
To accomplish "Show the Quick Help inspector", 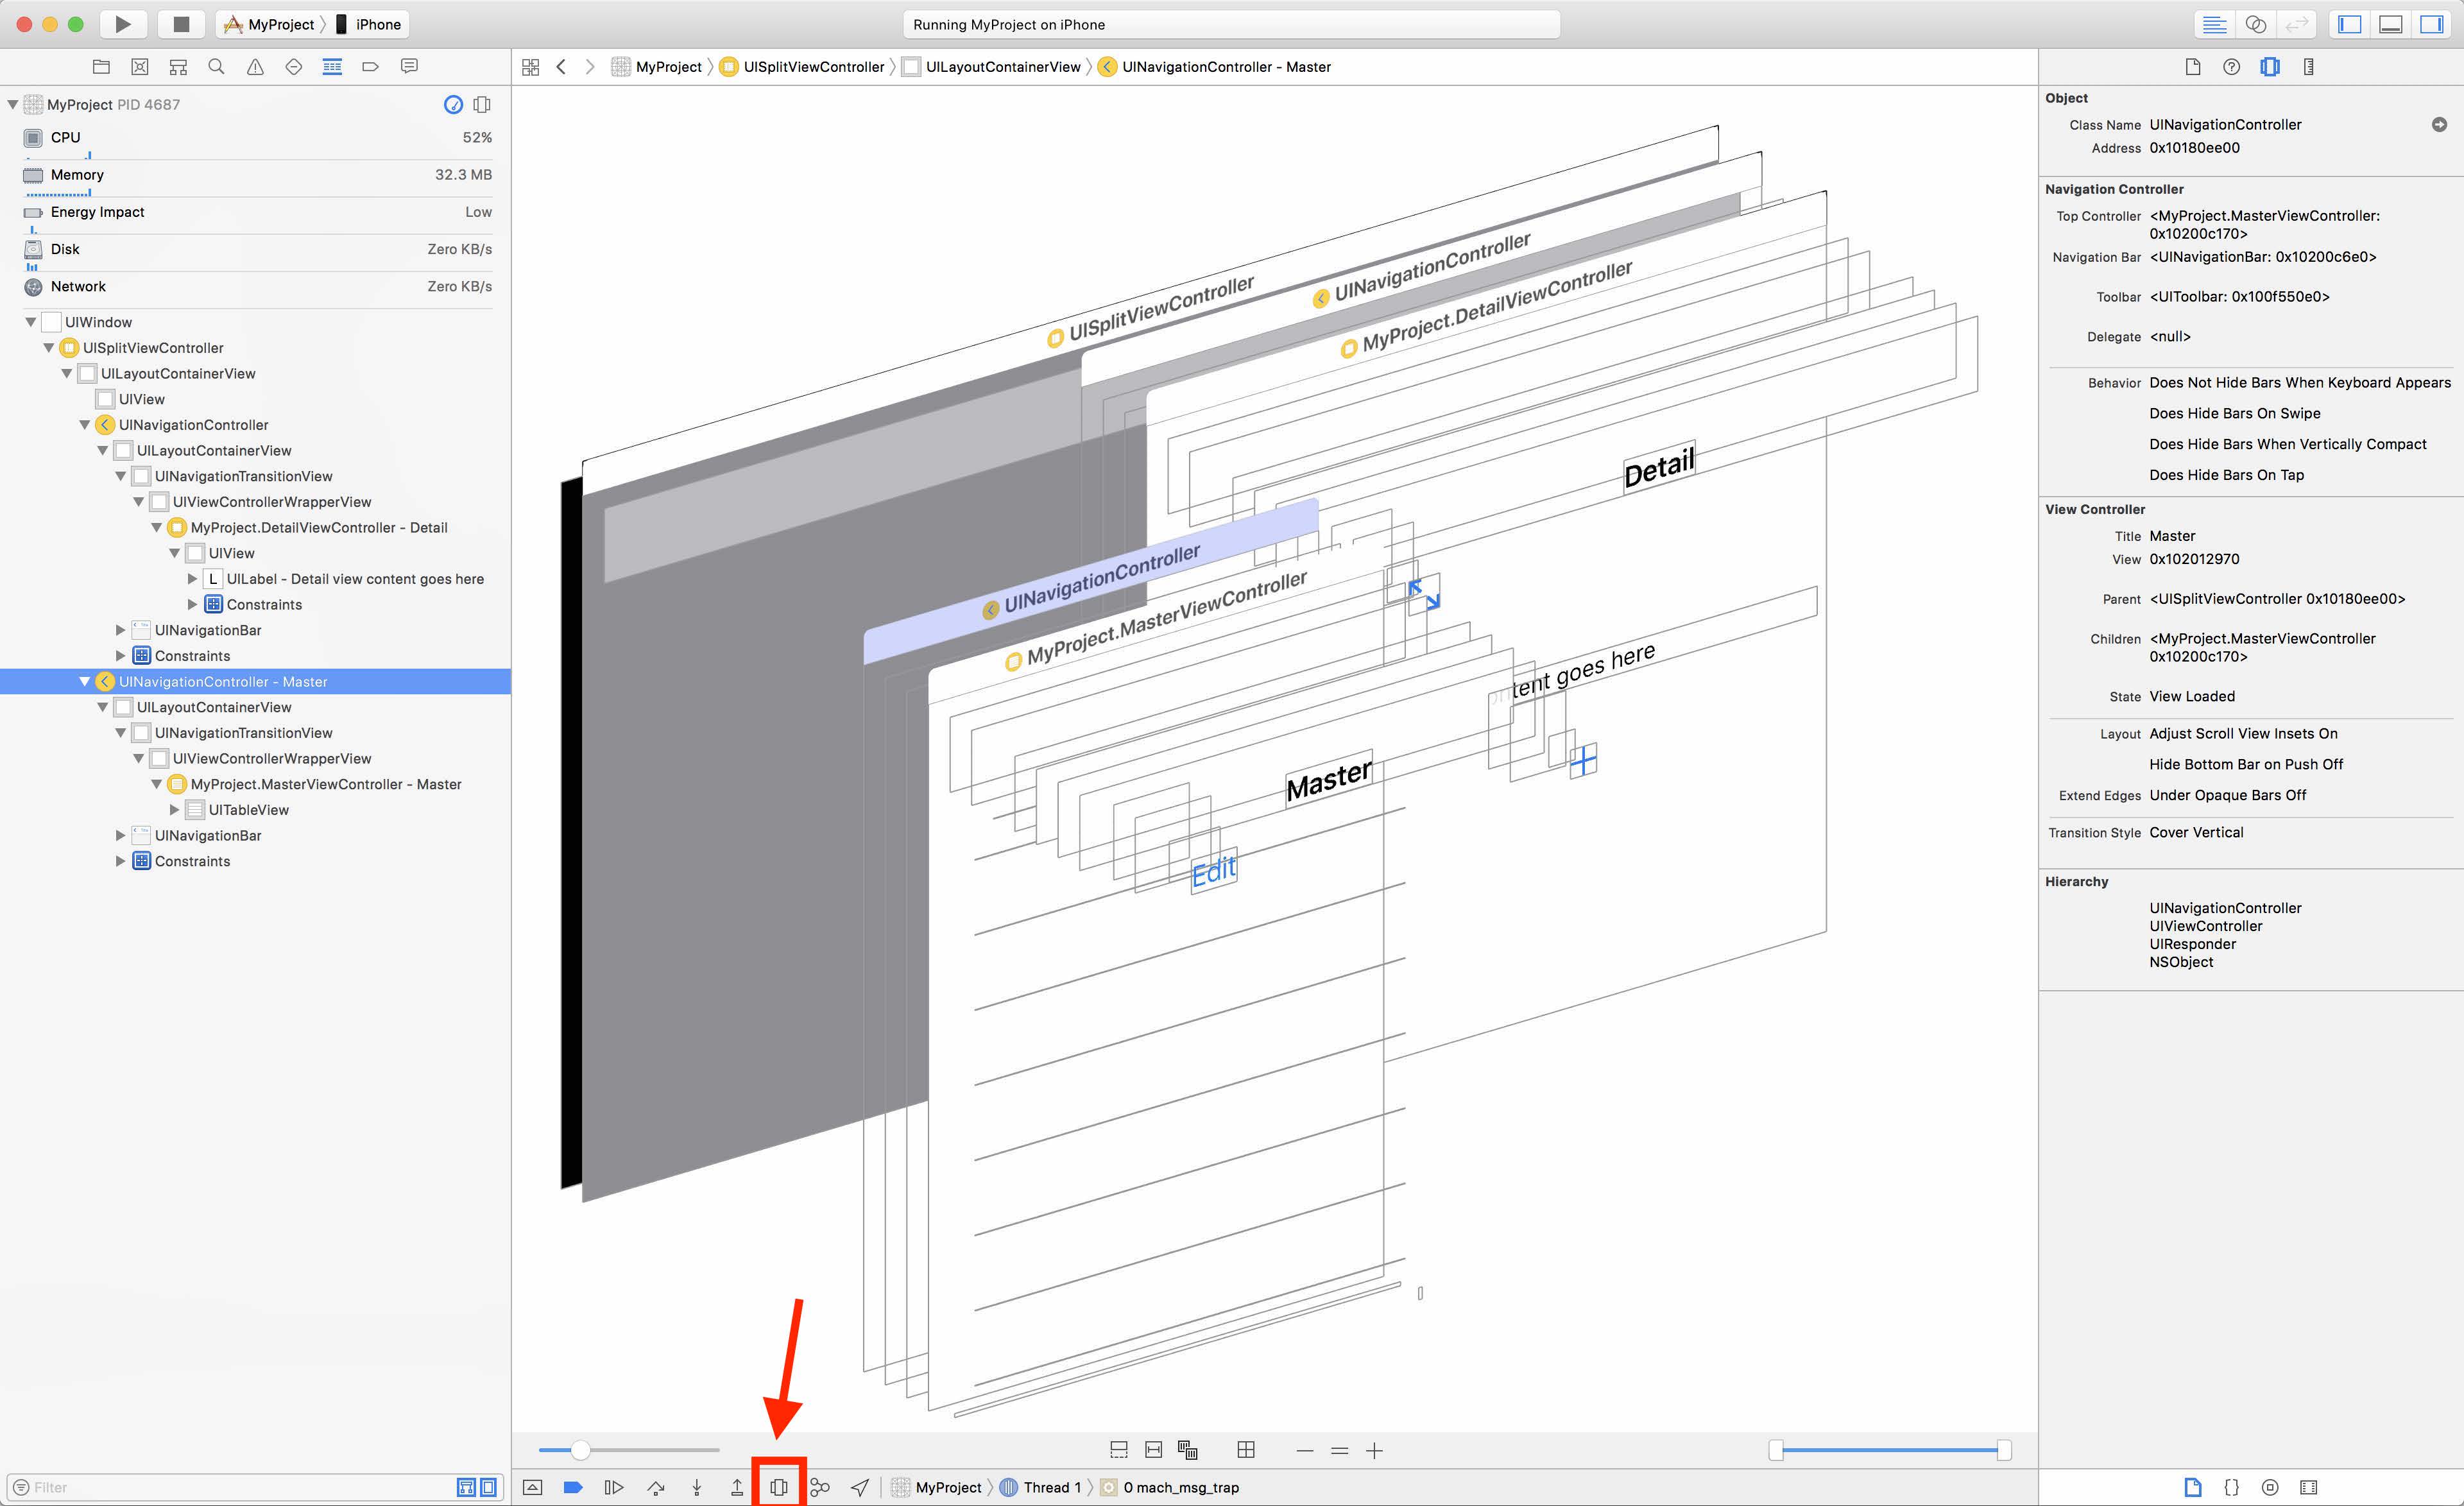I will 2231,67.
